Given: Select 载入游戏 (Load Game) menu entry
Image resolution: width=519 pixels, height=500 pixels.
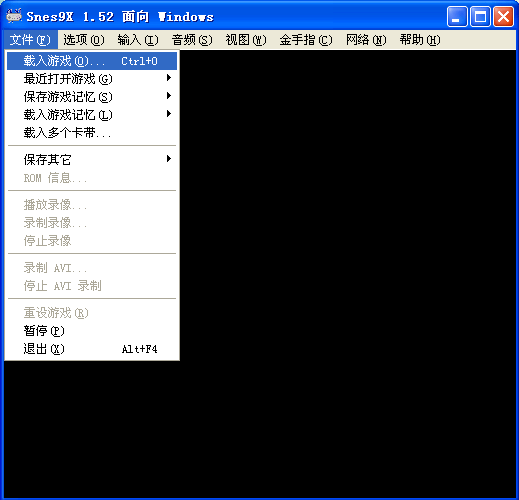Looking at the screenshot, I should [92, 61].
